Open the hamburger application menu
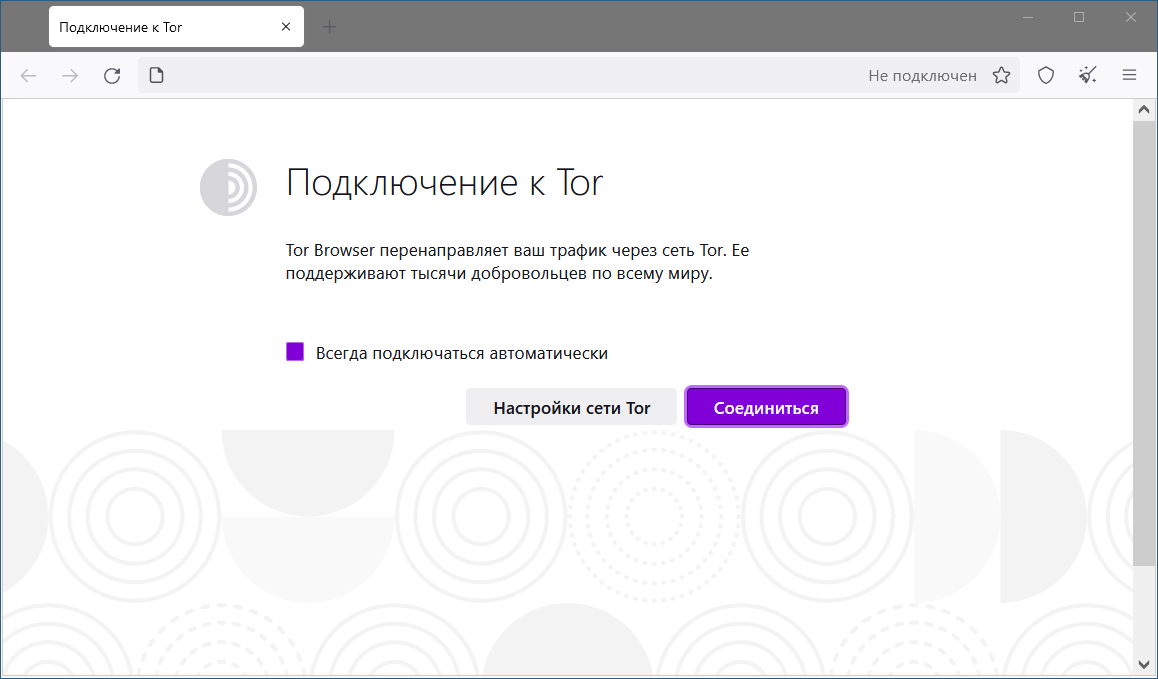The image size is (1158, 679). (1129, 75)
